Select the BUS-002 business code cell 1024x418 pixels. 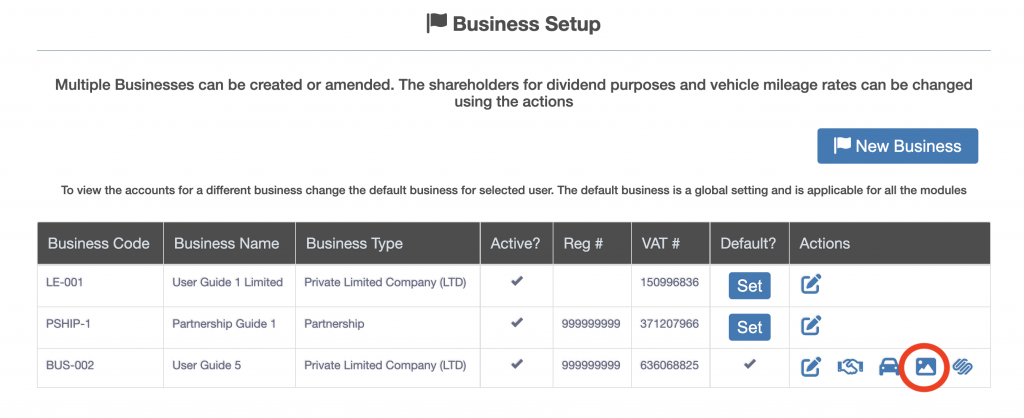point(70,366)
